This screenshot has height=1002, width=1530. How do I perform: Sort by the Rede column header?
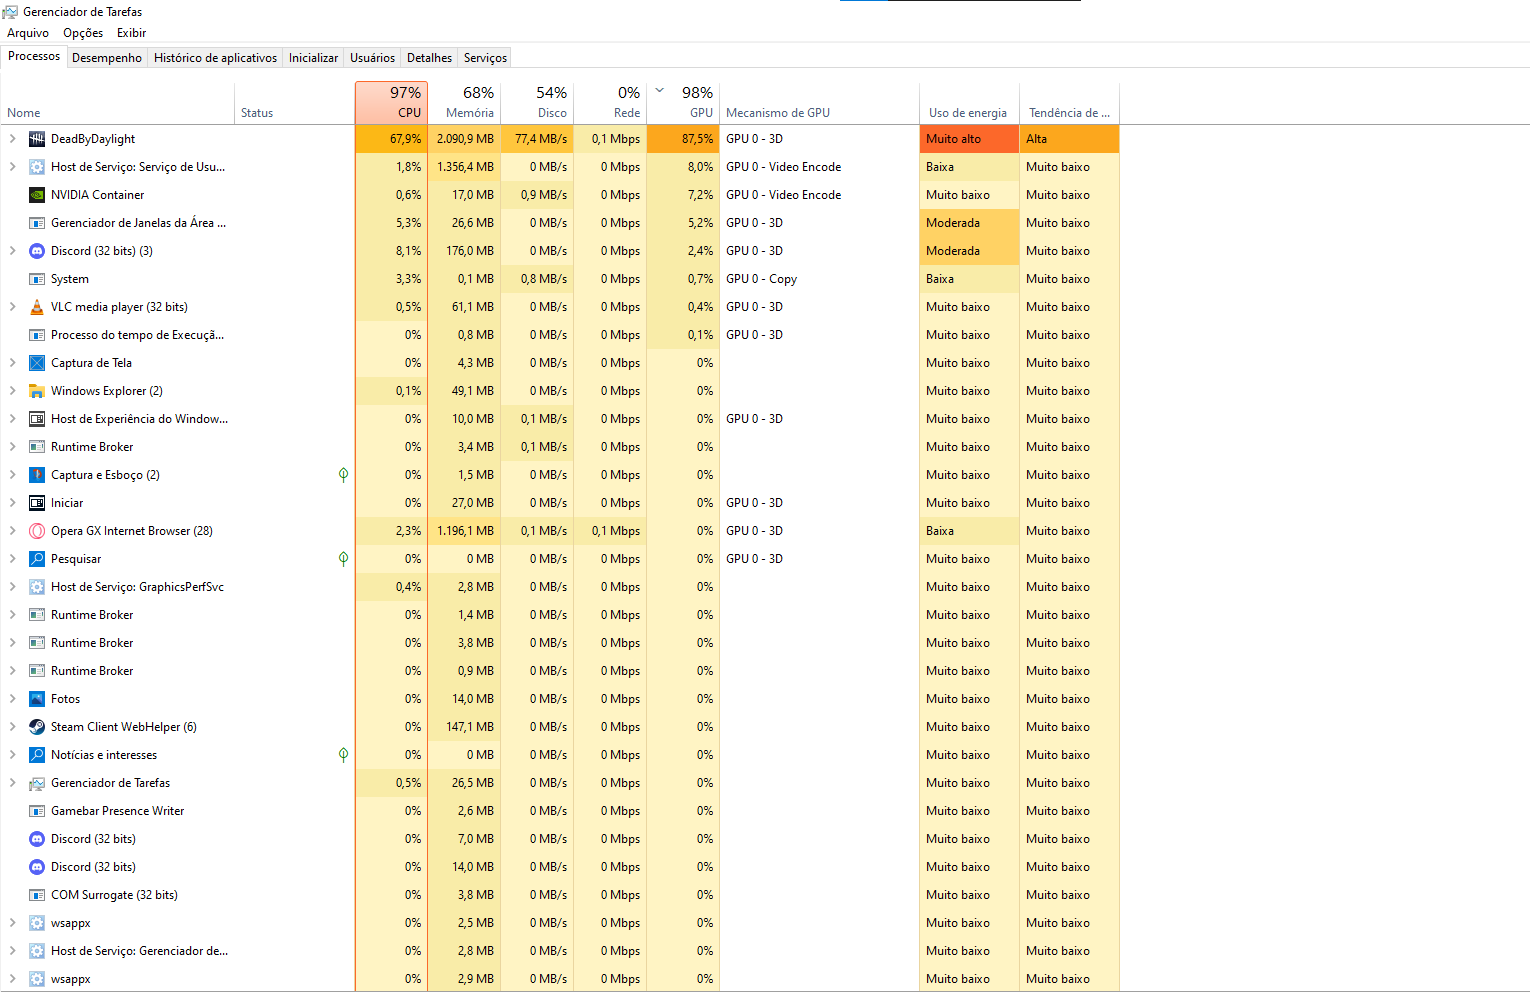[x=610, y=103]
